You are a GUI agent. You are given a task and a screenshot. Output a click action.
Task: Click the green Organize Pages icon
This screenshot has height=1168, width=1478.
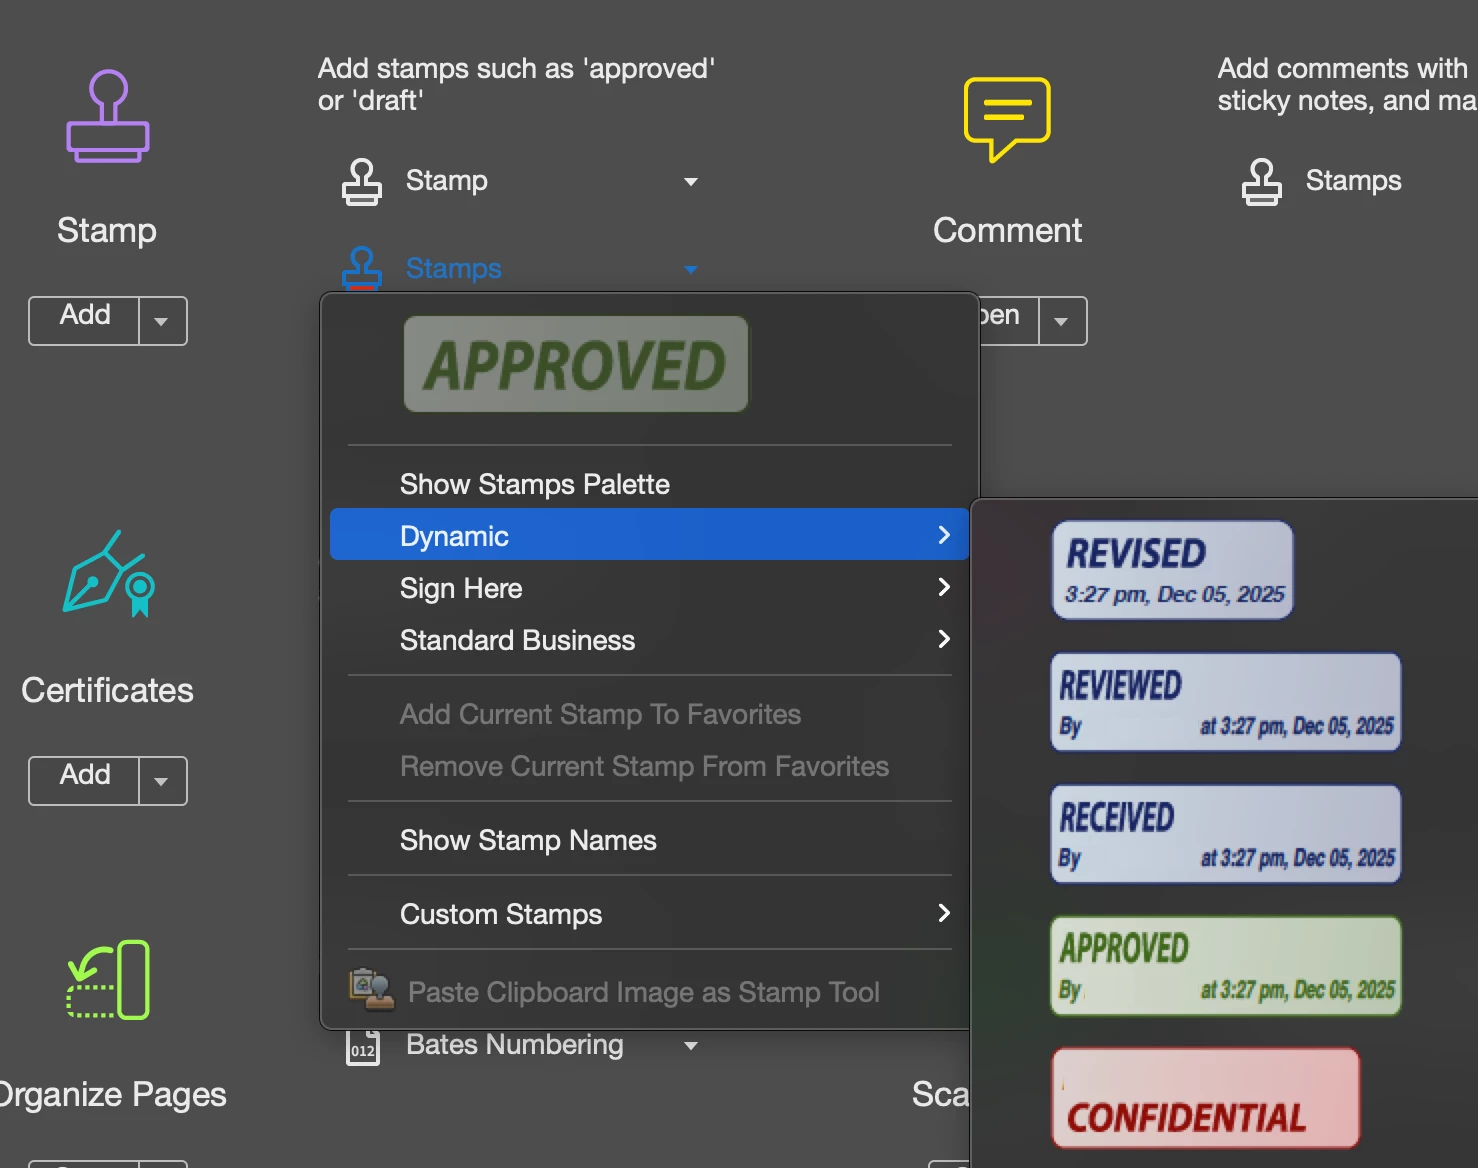point(108,979)
